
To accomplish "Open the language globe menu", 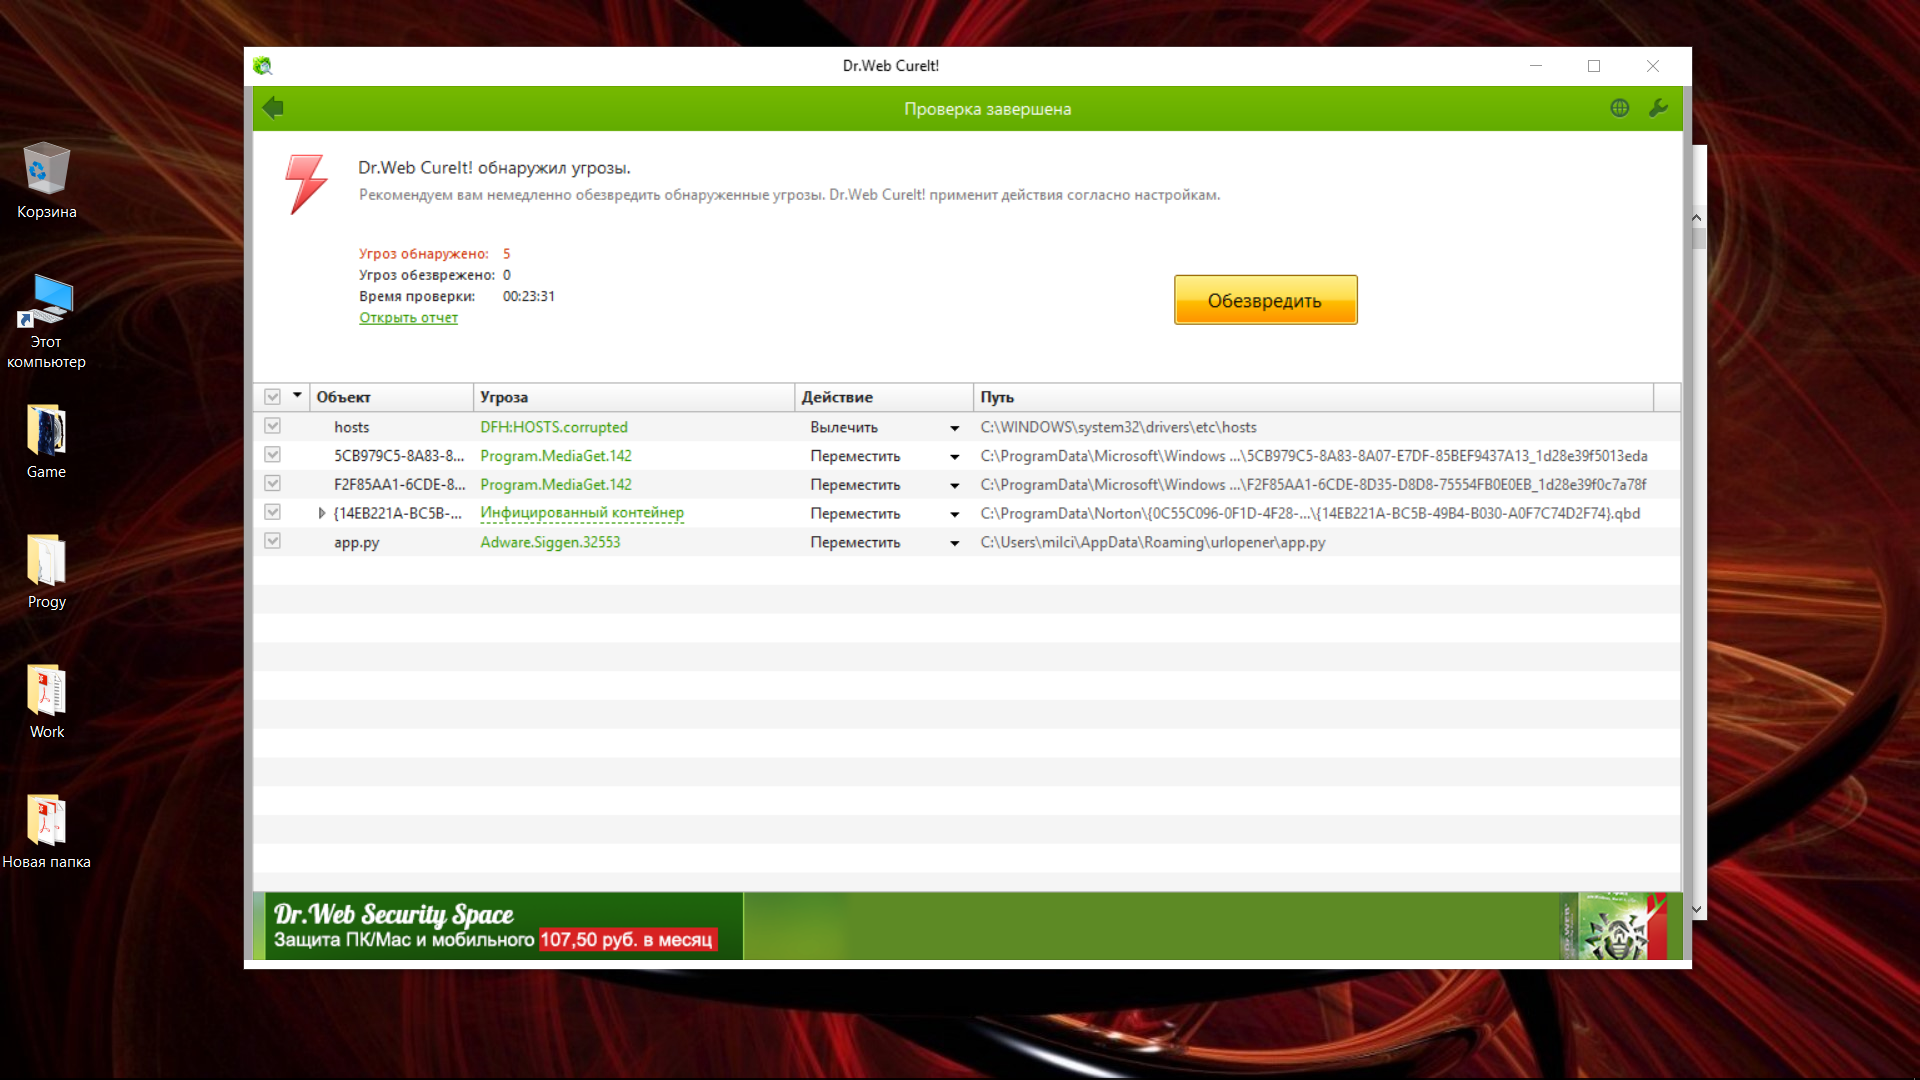I will [x=1620, y=108].
